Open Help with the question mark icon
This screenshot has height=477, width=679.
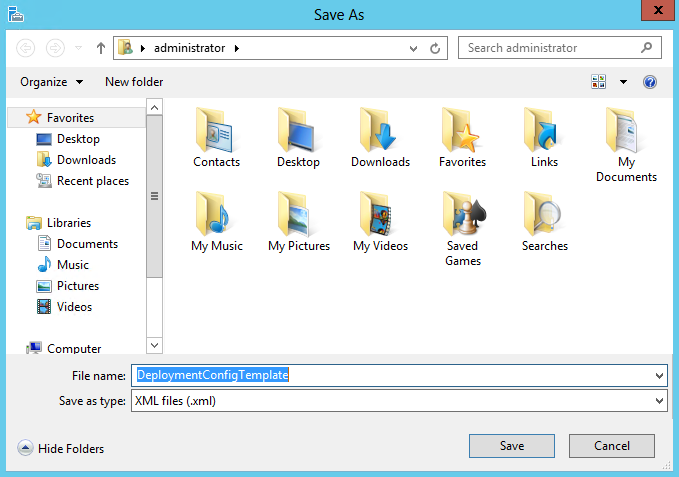point(650,82)
